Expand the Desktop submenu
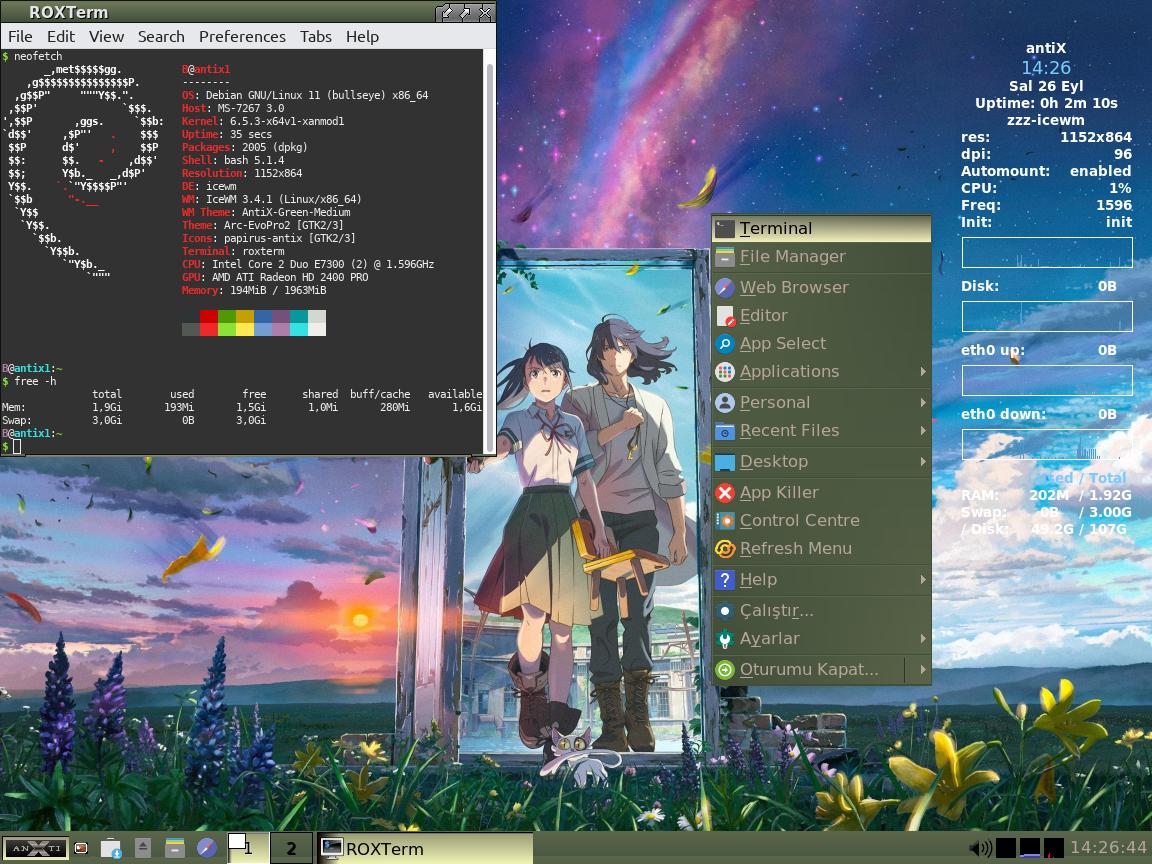 tap(821, 461)
